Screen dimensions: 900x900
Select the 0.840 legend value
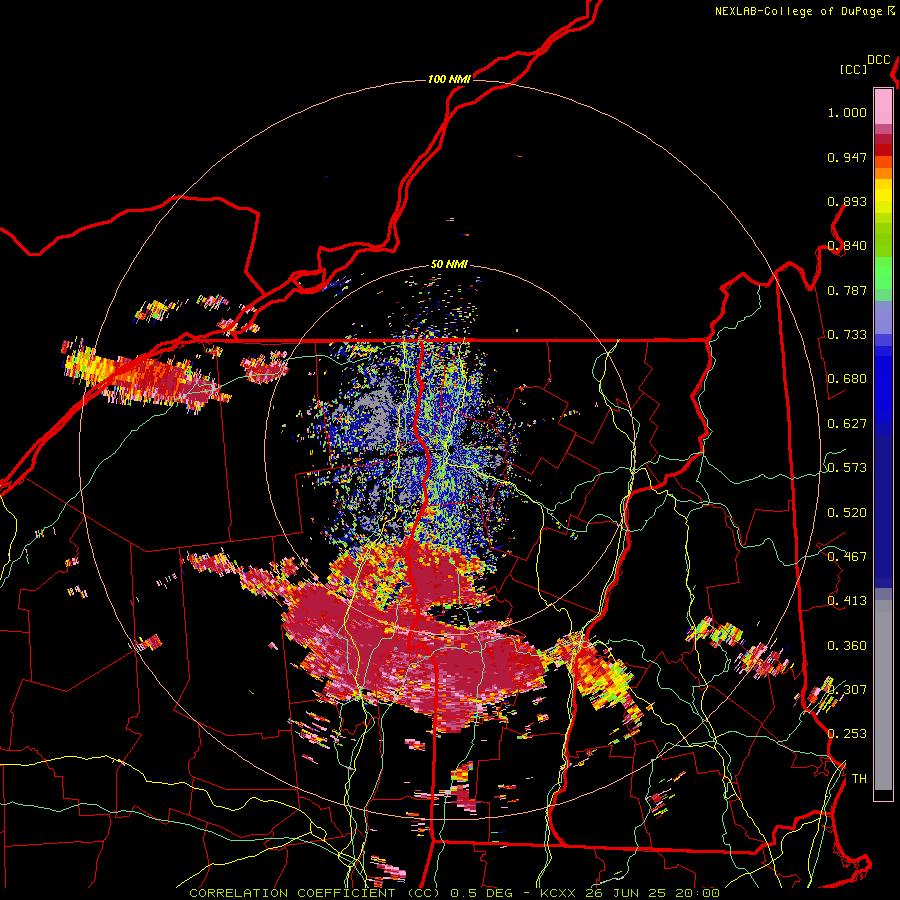point(847,246)
